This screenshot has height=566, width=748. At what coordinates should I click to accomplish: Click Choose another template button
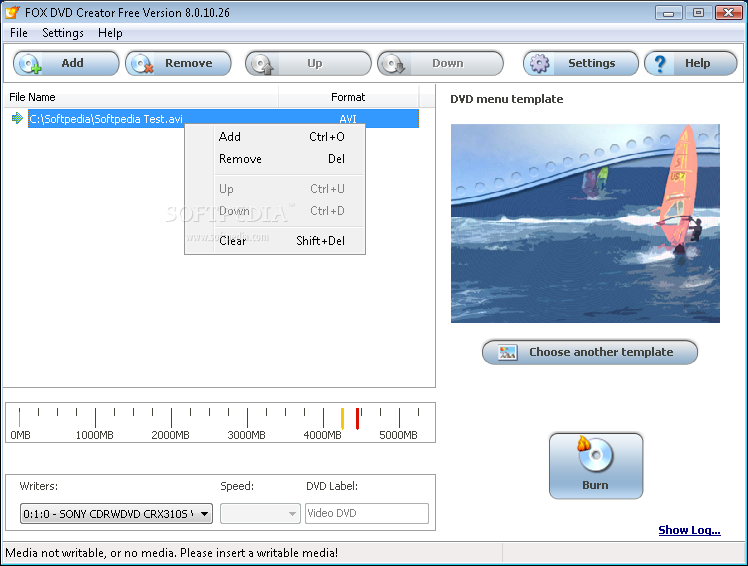(590, 352)
